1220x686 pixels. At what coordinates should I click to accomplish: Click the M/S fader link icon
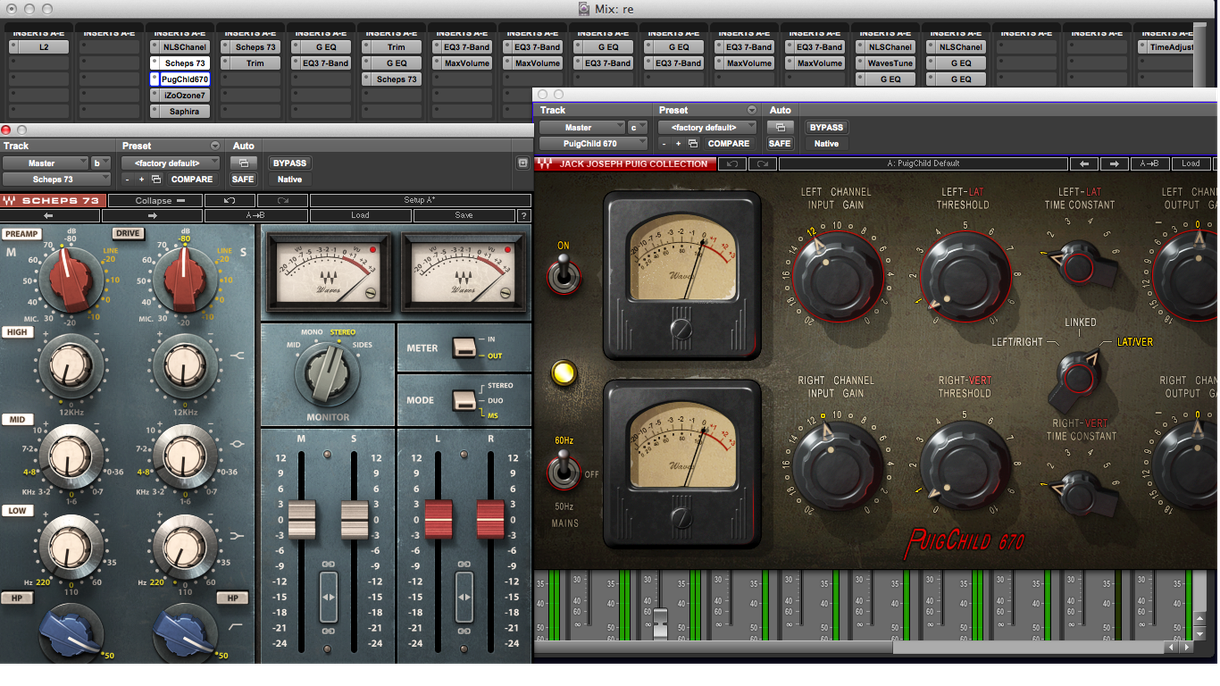328,597
